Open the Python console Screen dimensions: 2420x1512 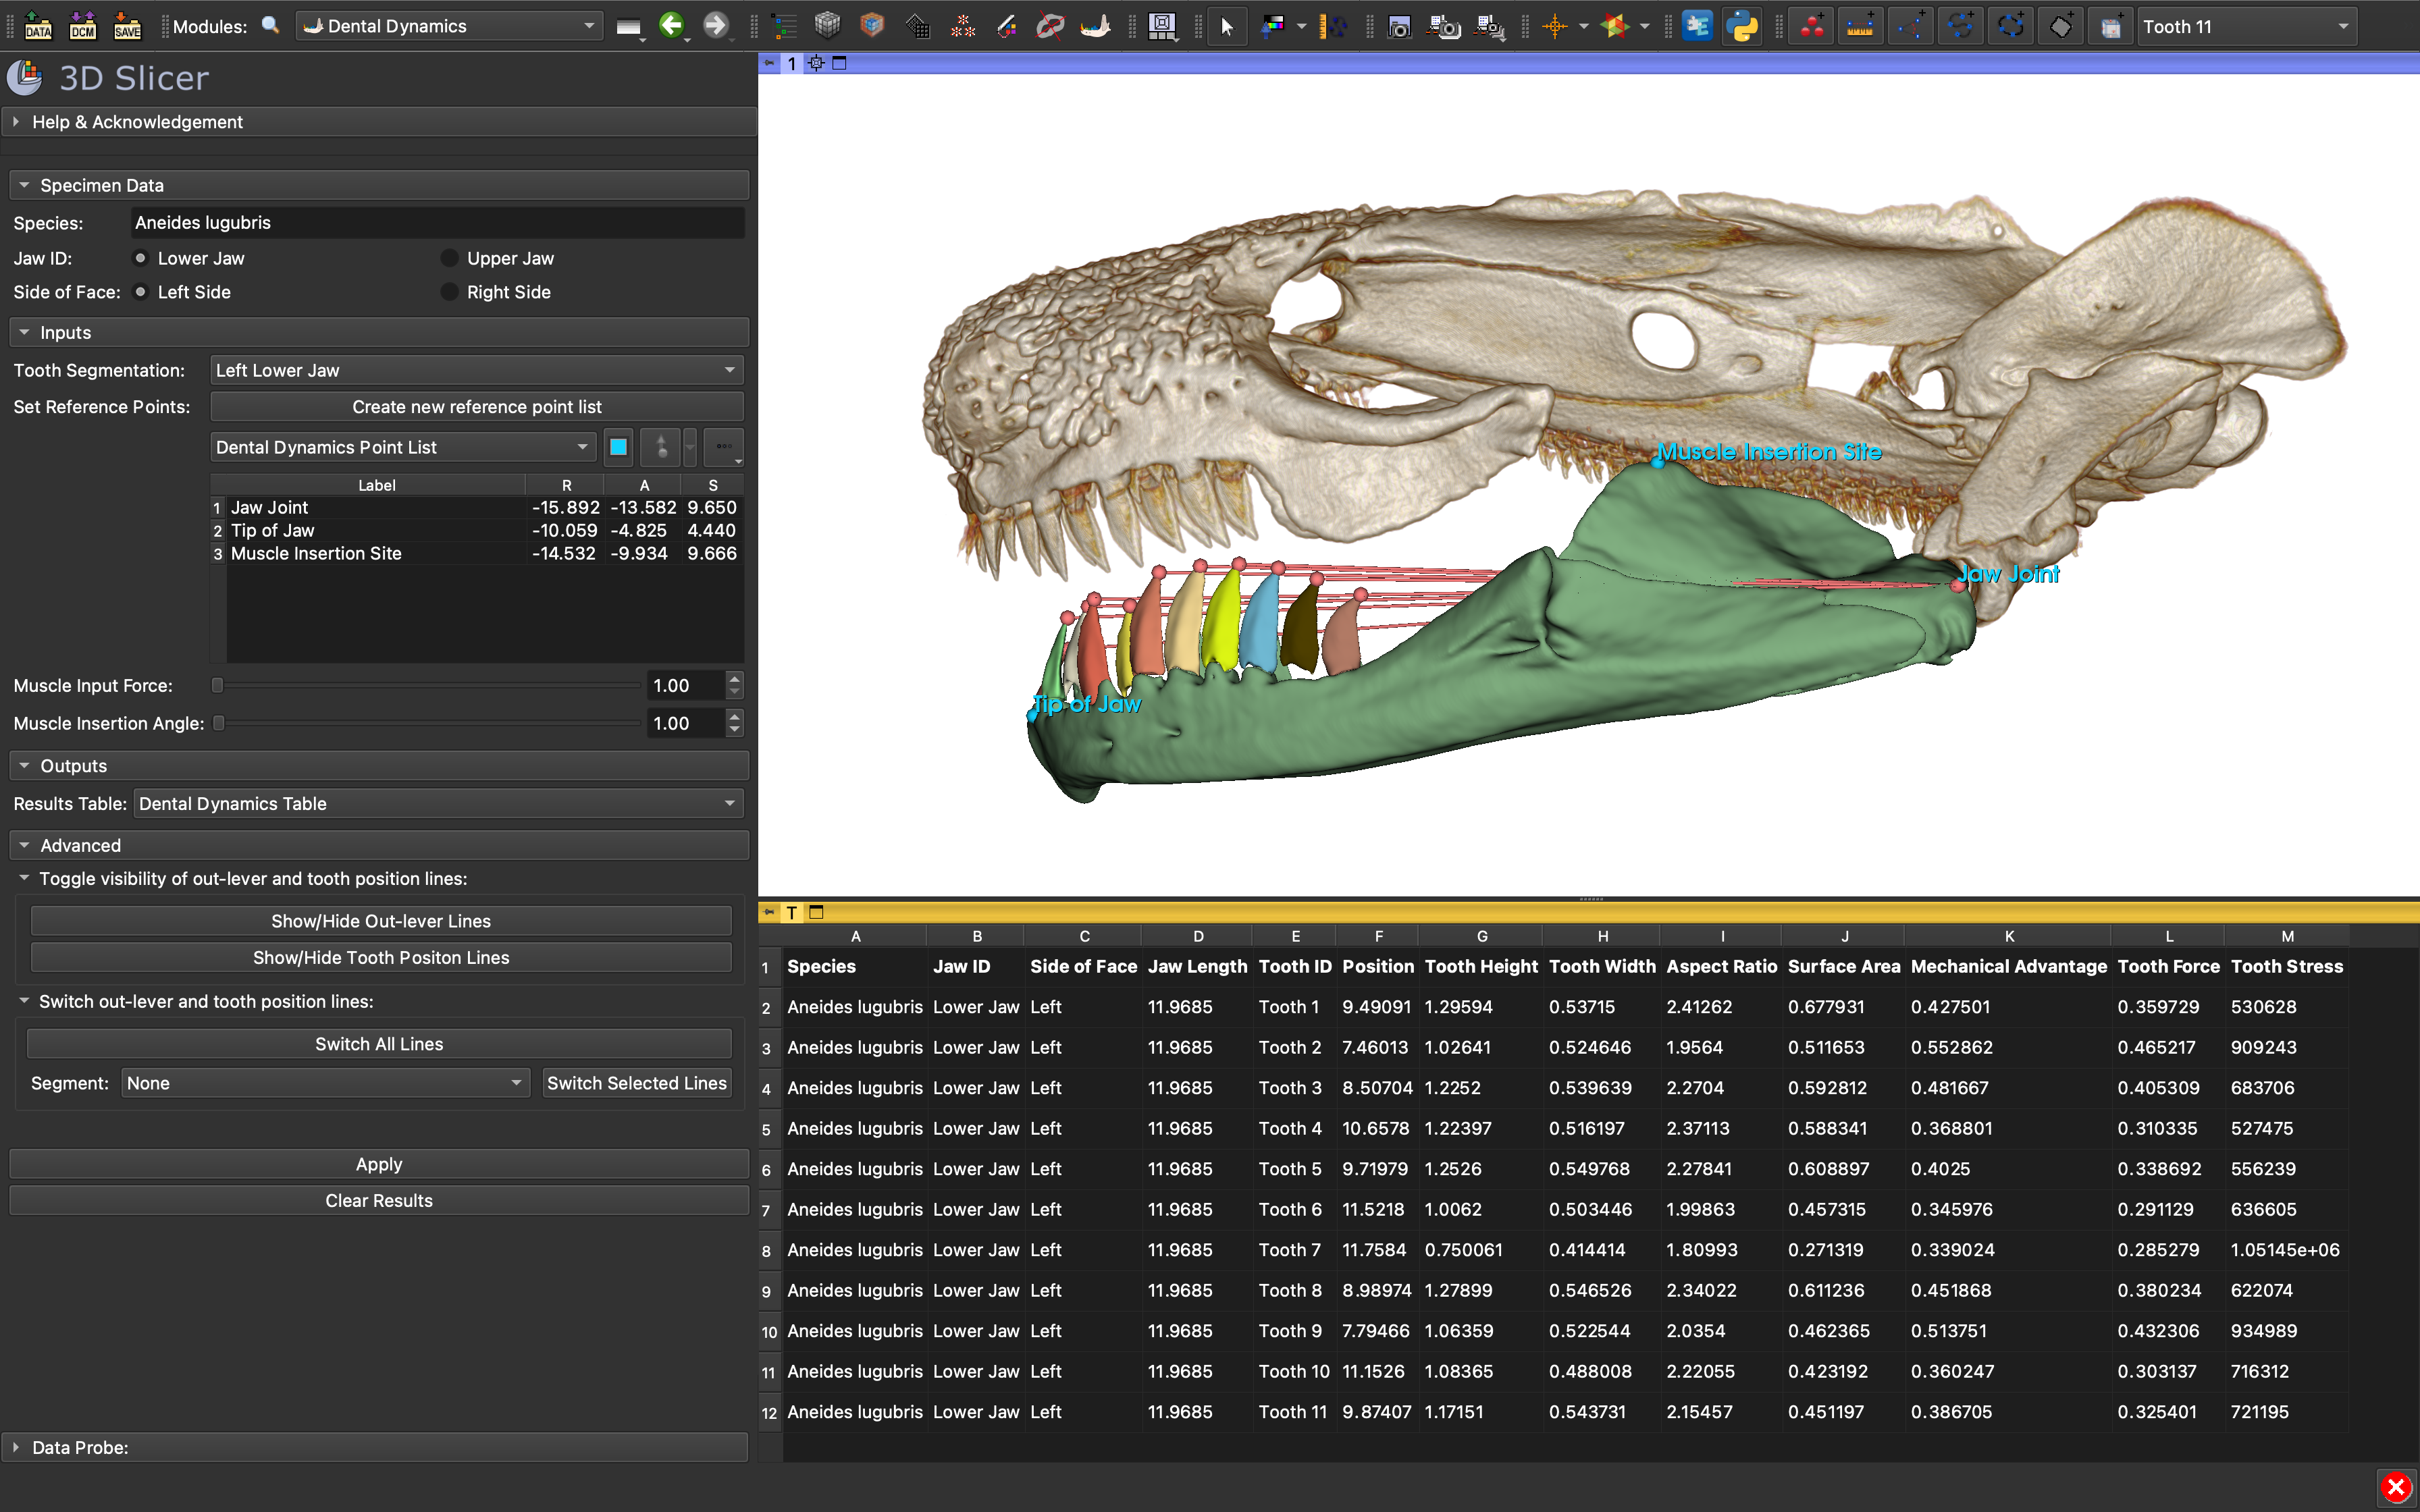click(1742, 26)
